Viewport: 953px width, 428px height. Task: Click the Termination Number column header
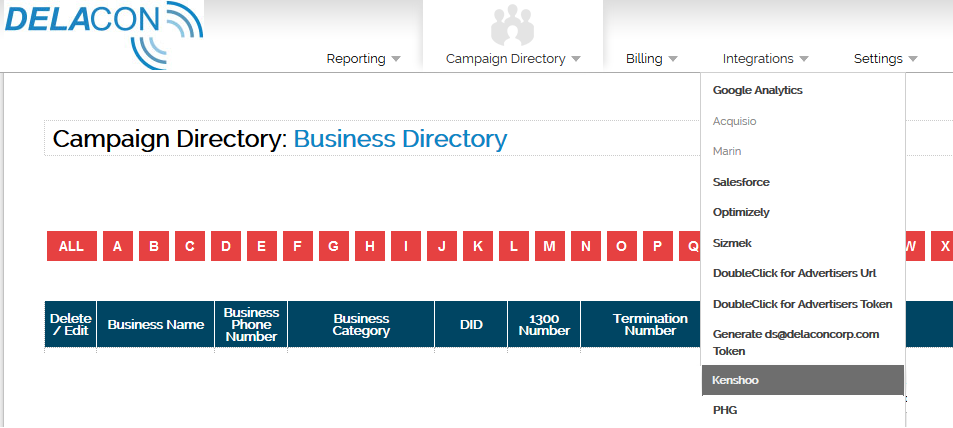click(x=641, y=325)
